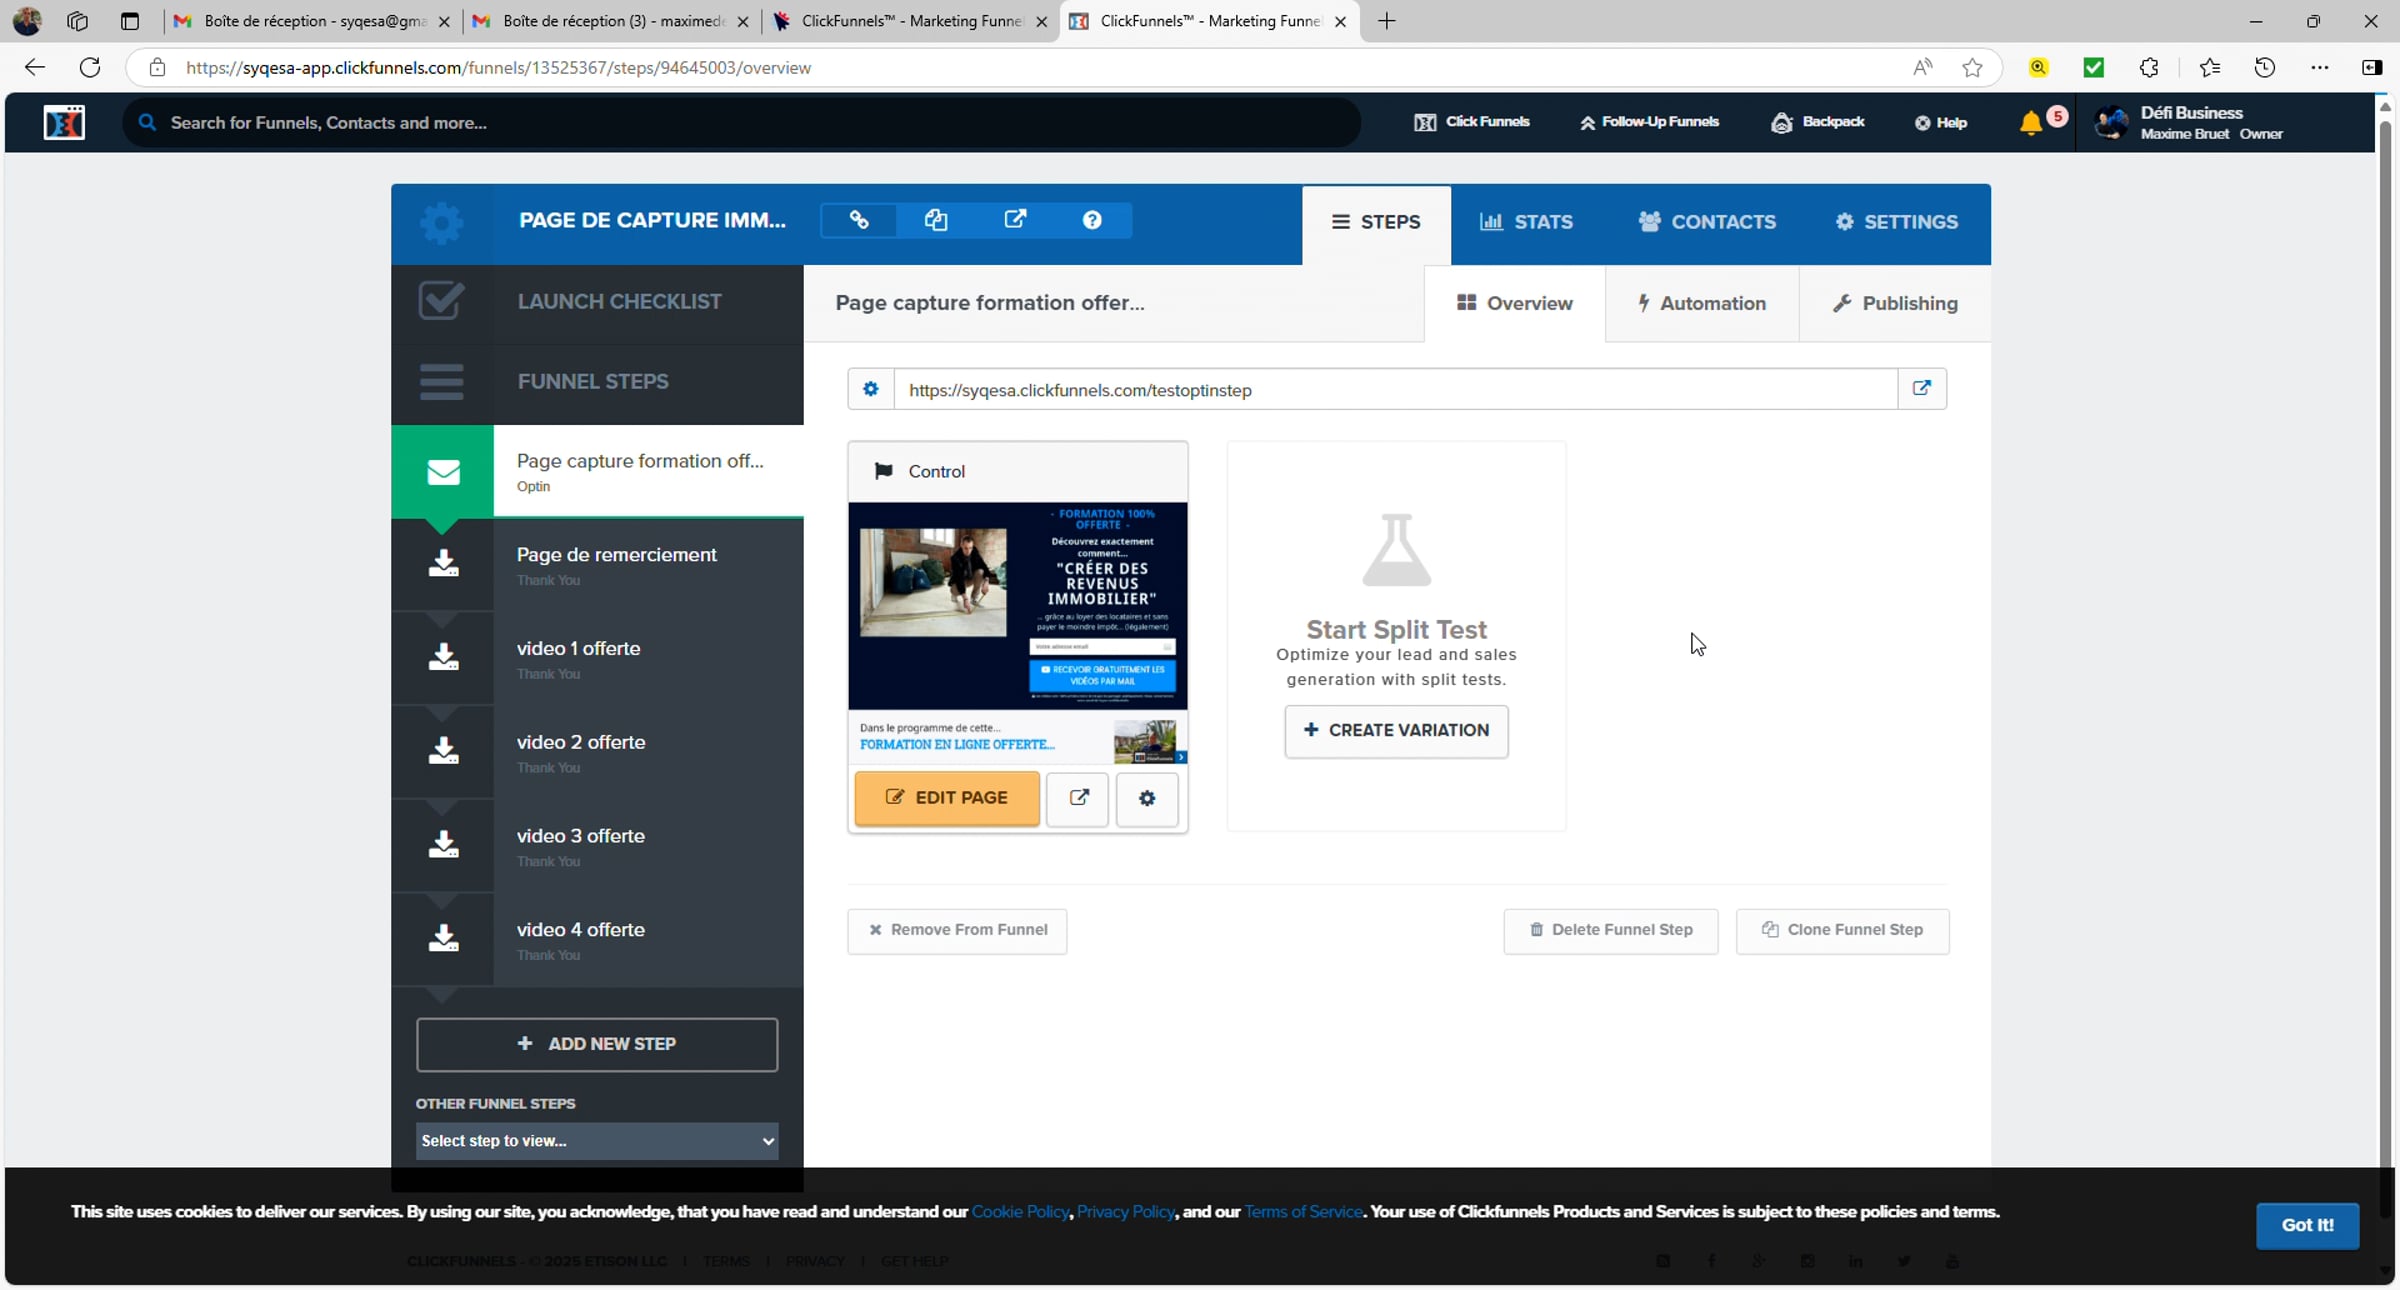The image size is (2400, 1290).
Task: Click the funnel URL link icon
Action: (859, 220)
